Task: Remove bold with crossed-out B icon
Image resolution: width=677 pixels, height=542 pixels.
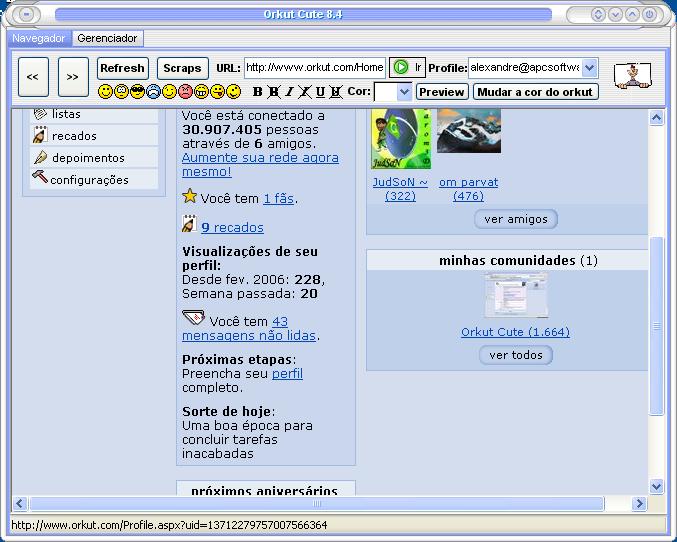Action: click(273, 92)
